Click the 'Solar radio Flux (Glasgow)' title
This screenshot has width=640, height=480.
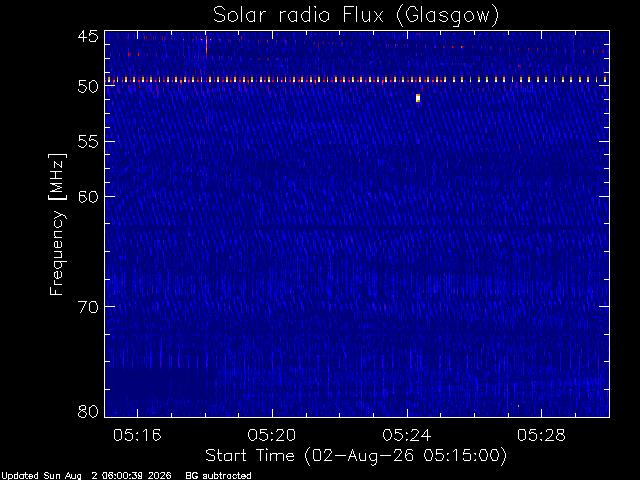pyautogui.click(x=356, y=15)
